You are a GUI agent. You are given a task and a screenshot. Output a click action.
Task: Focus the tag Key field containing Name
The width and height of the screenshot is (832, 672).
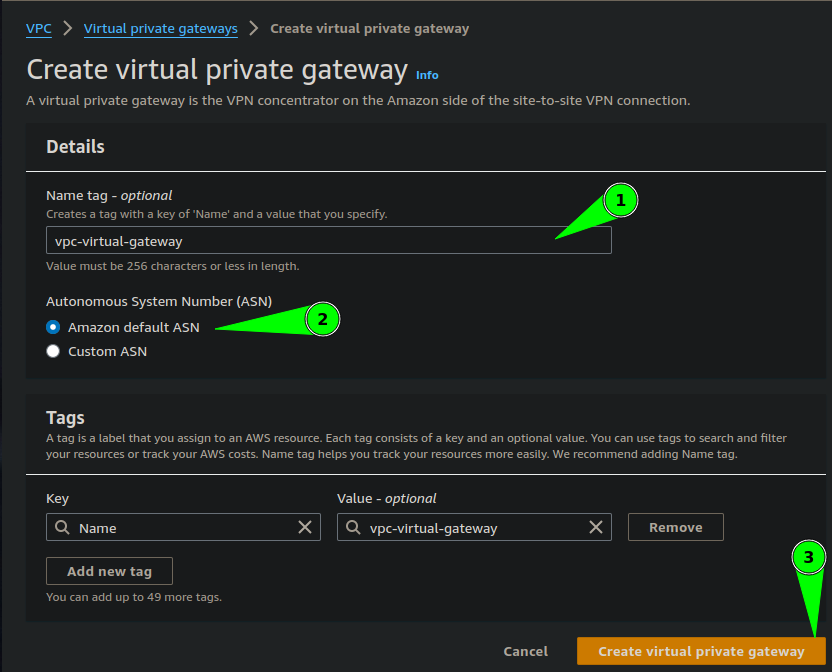pyautogui.click(x=184, y=527)
